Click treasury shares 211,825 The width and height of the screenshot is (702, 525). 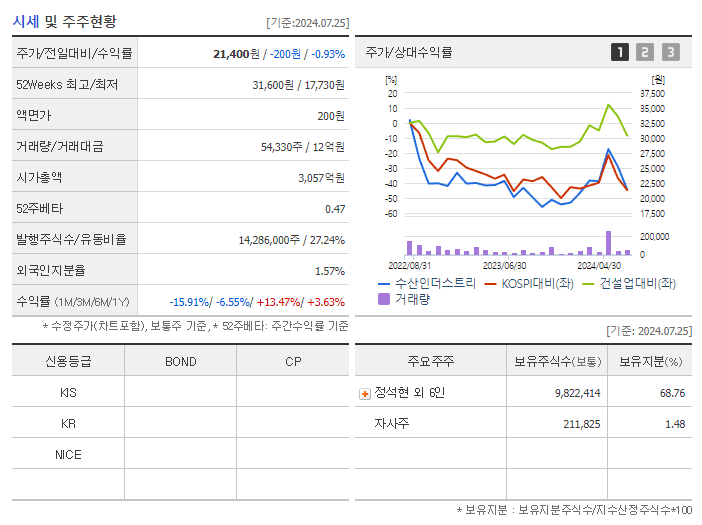tap(582, 424)
